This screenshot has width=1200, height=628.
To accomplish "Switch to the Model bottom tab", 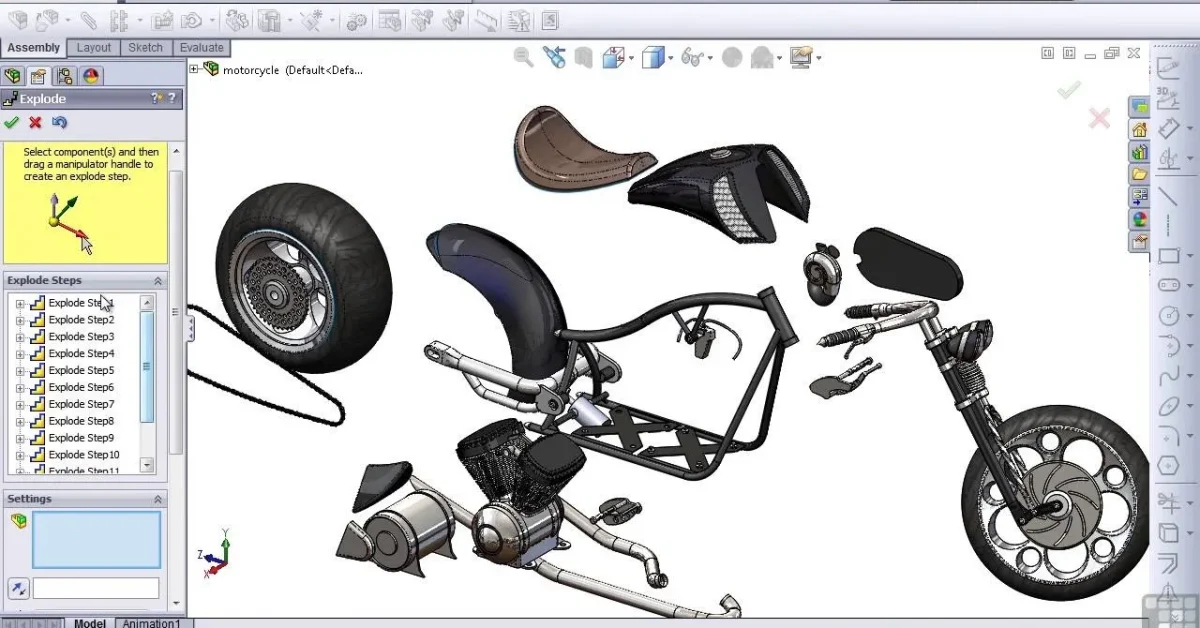I will pyautogui.click(x=90, y=623).
